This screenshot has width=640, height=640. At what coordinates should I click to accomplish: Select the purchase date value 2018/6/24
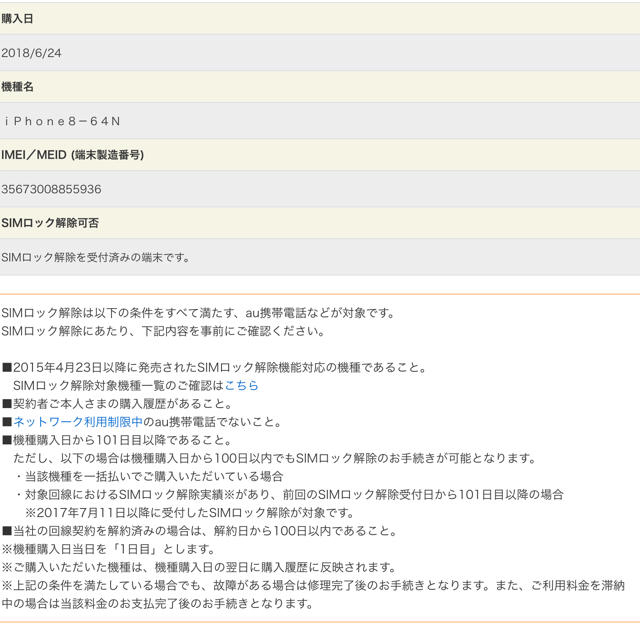pyautogui.click(x=31, y=53)
